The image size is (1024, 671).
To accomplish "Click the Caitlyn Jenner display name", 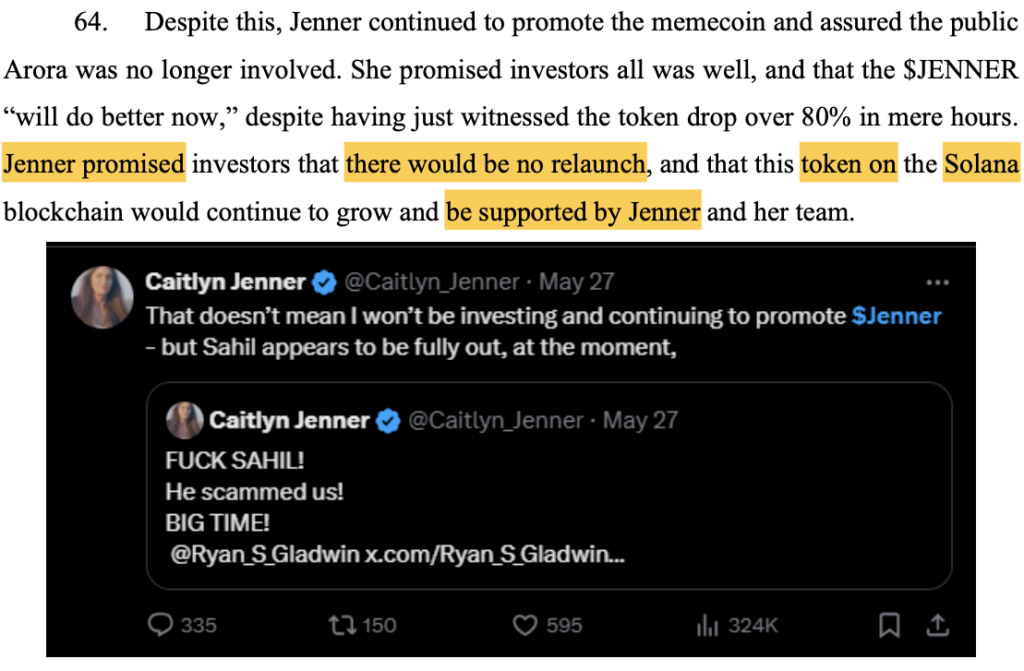I will [225, 283].
